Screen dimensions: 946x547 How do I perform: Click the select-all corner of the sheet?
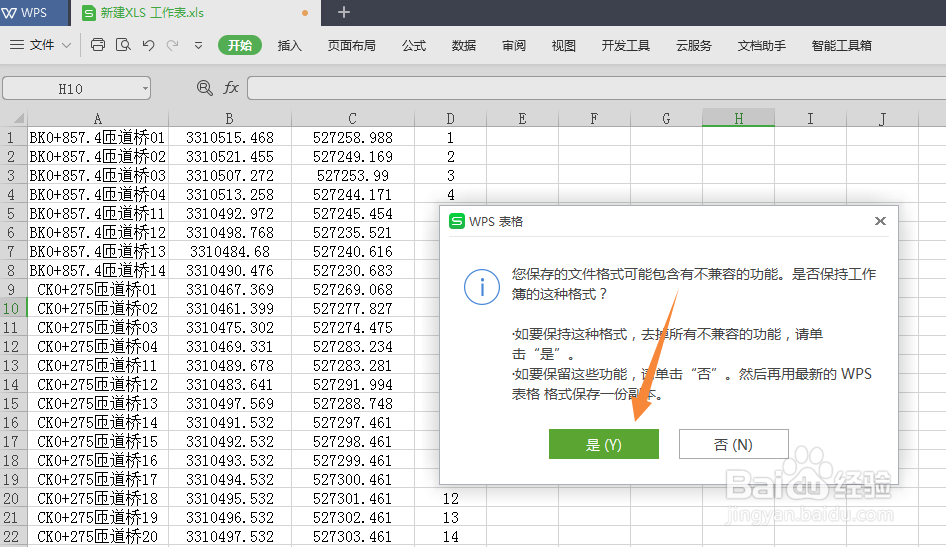(14, 118)
